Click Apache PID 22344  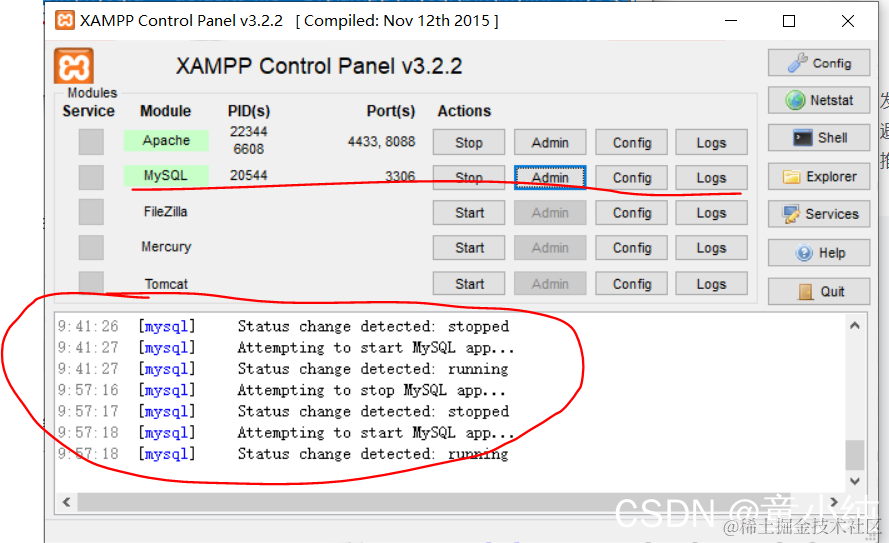click(248, 131)
